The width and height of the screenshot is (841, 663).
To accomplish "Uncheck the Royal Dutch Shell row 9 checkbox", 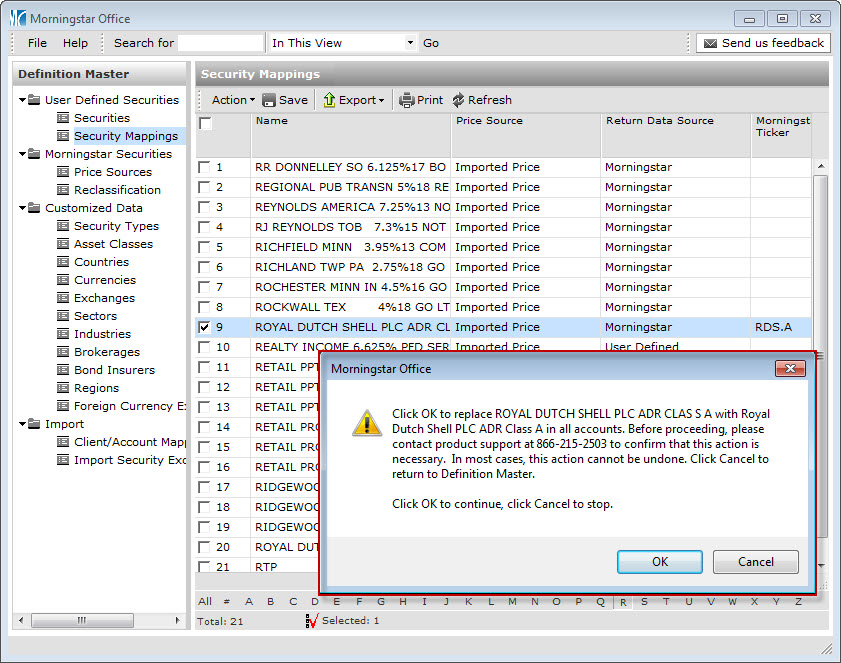I will coord(204,327).
